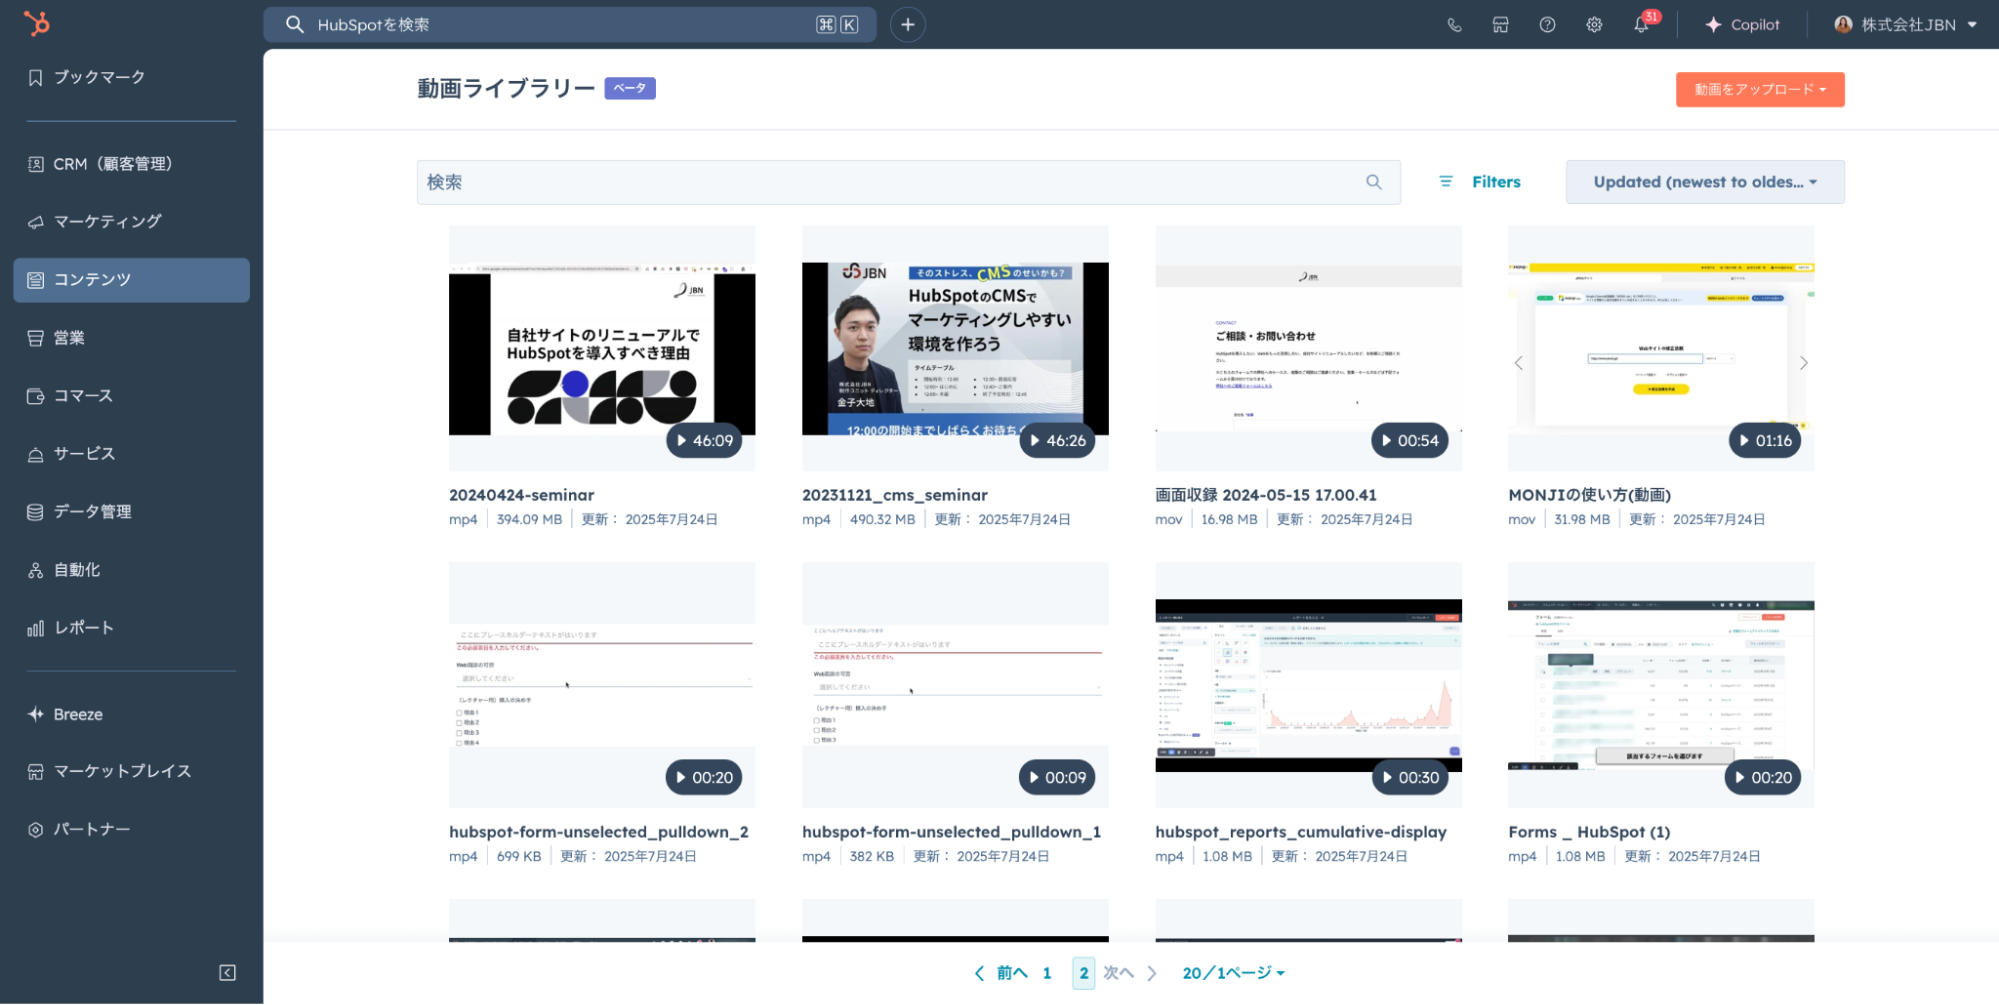Go to previous page 前へ
1999x1005 pixels.
click(x=1001, y=973)
